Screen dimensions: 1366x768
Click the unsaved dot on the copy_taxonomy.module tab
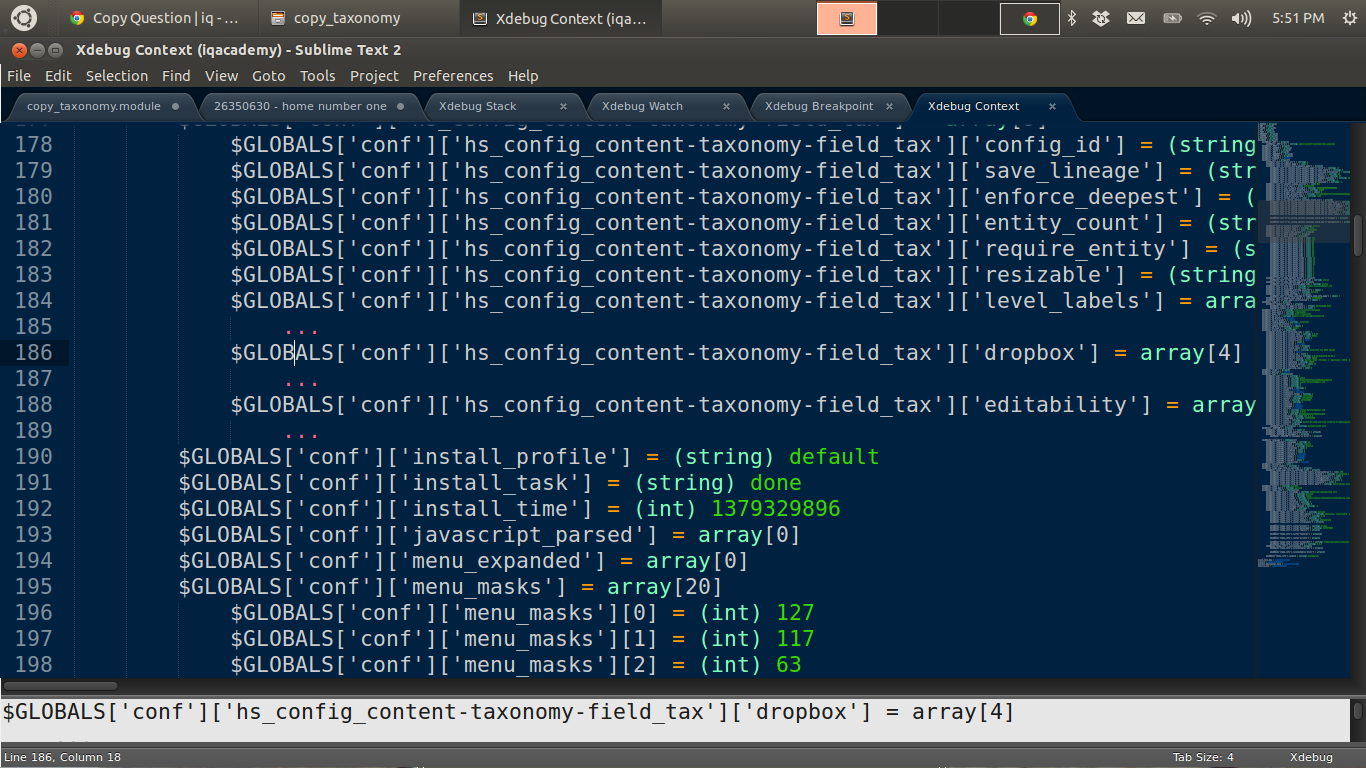[x=176, y=106]
